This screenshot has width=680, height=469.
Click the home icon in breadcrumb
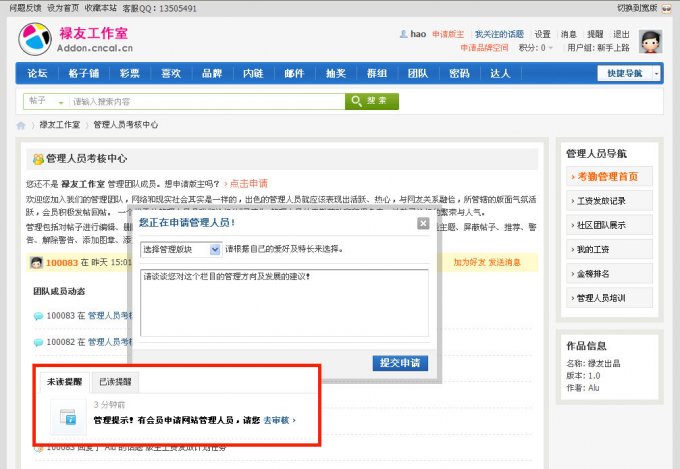[21, 125]
